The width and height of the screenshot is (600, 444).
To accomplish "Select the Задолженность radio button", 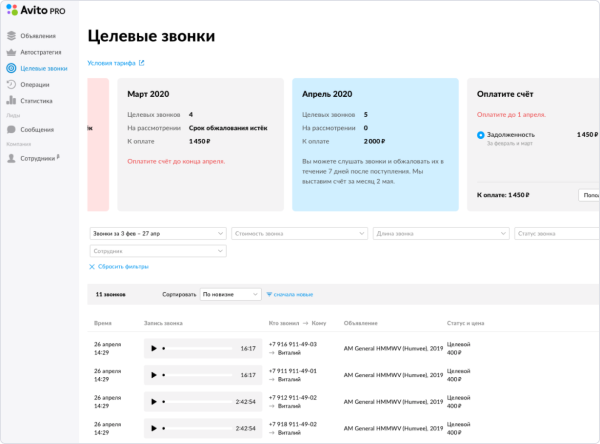I will (481, 134).
